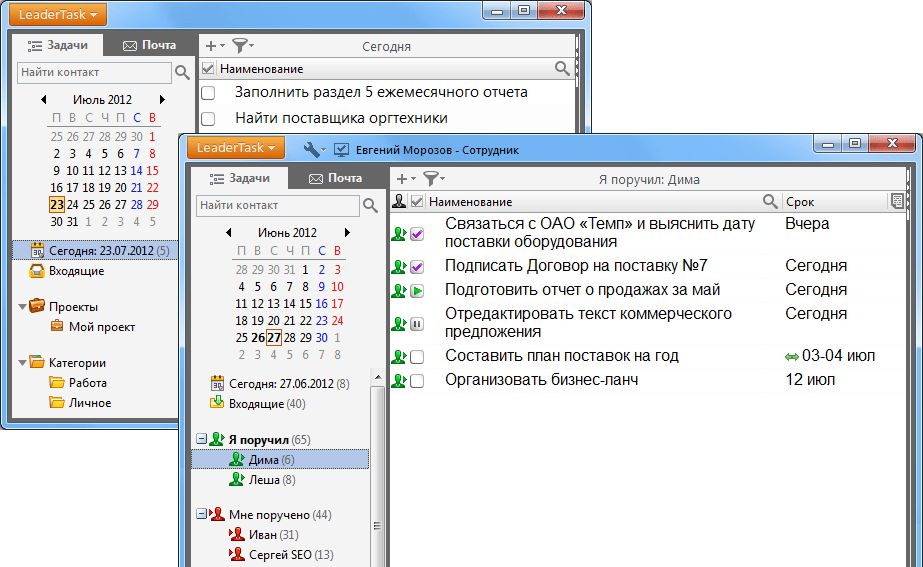The width and height of the screenshot is (923, 567).
Task: Click assignee icon on Составить план поставок row
Action: click(x=399, y=357)
